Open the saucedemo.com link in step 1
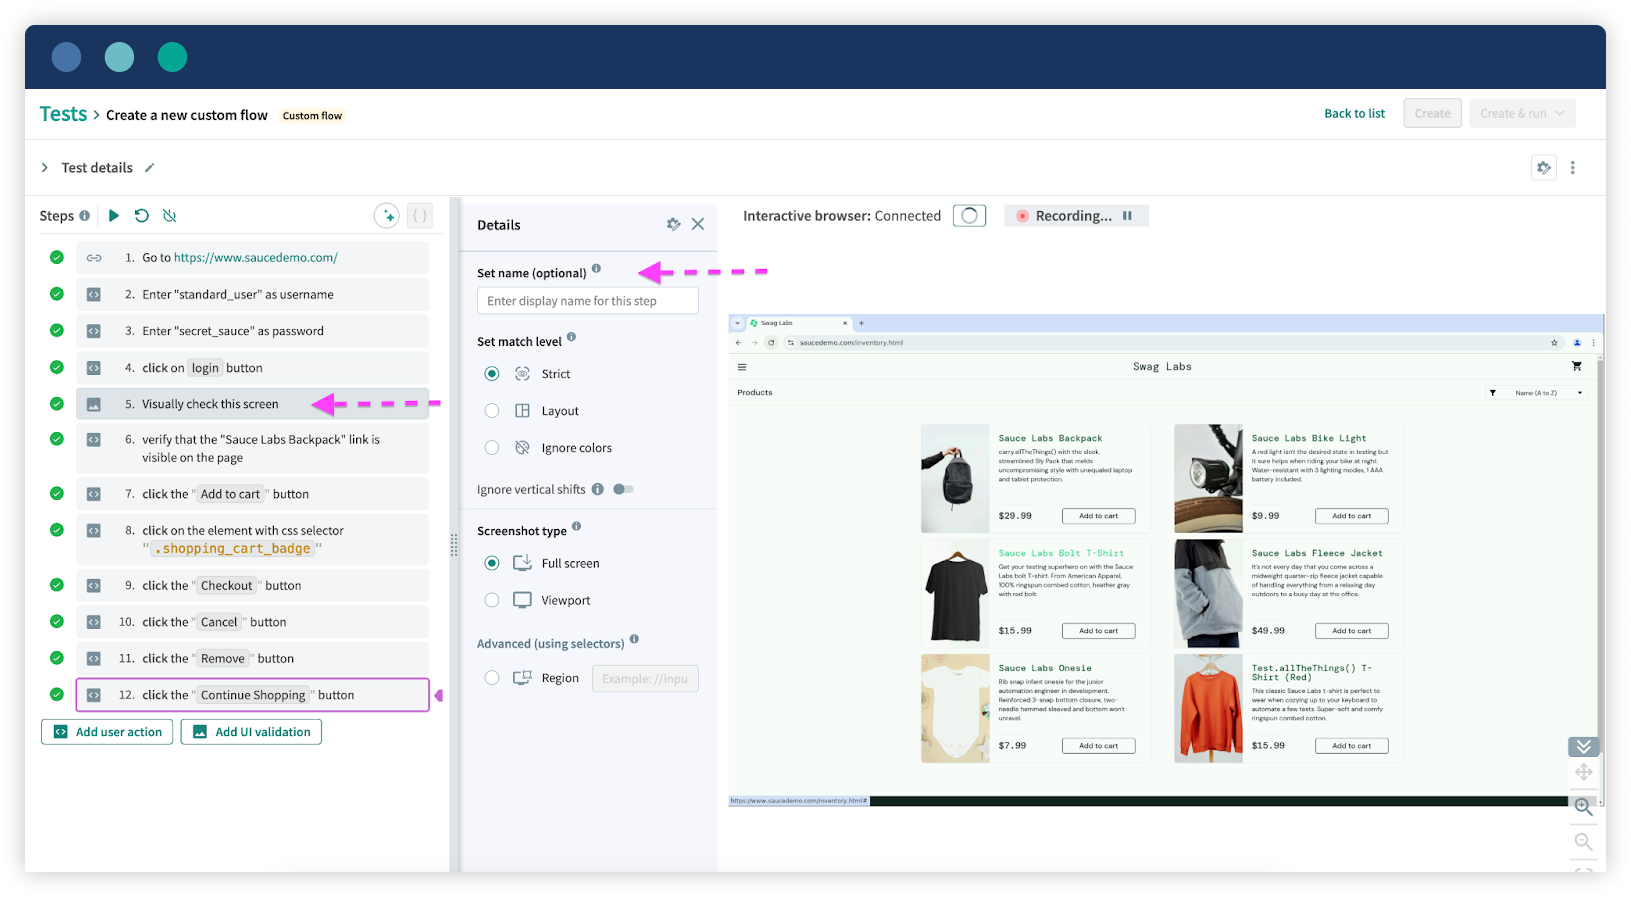The image size is (1631, 897). pyautogui.click(x=256, y=258)
